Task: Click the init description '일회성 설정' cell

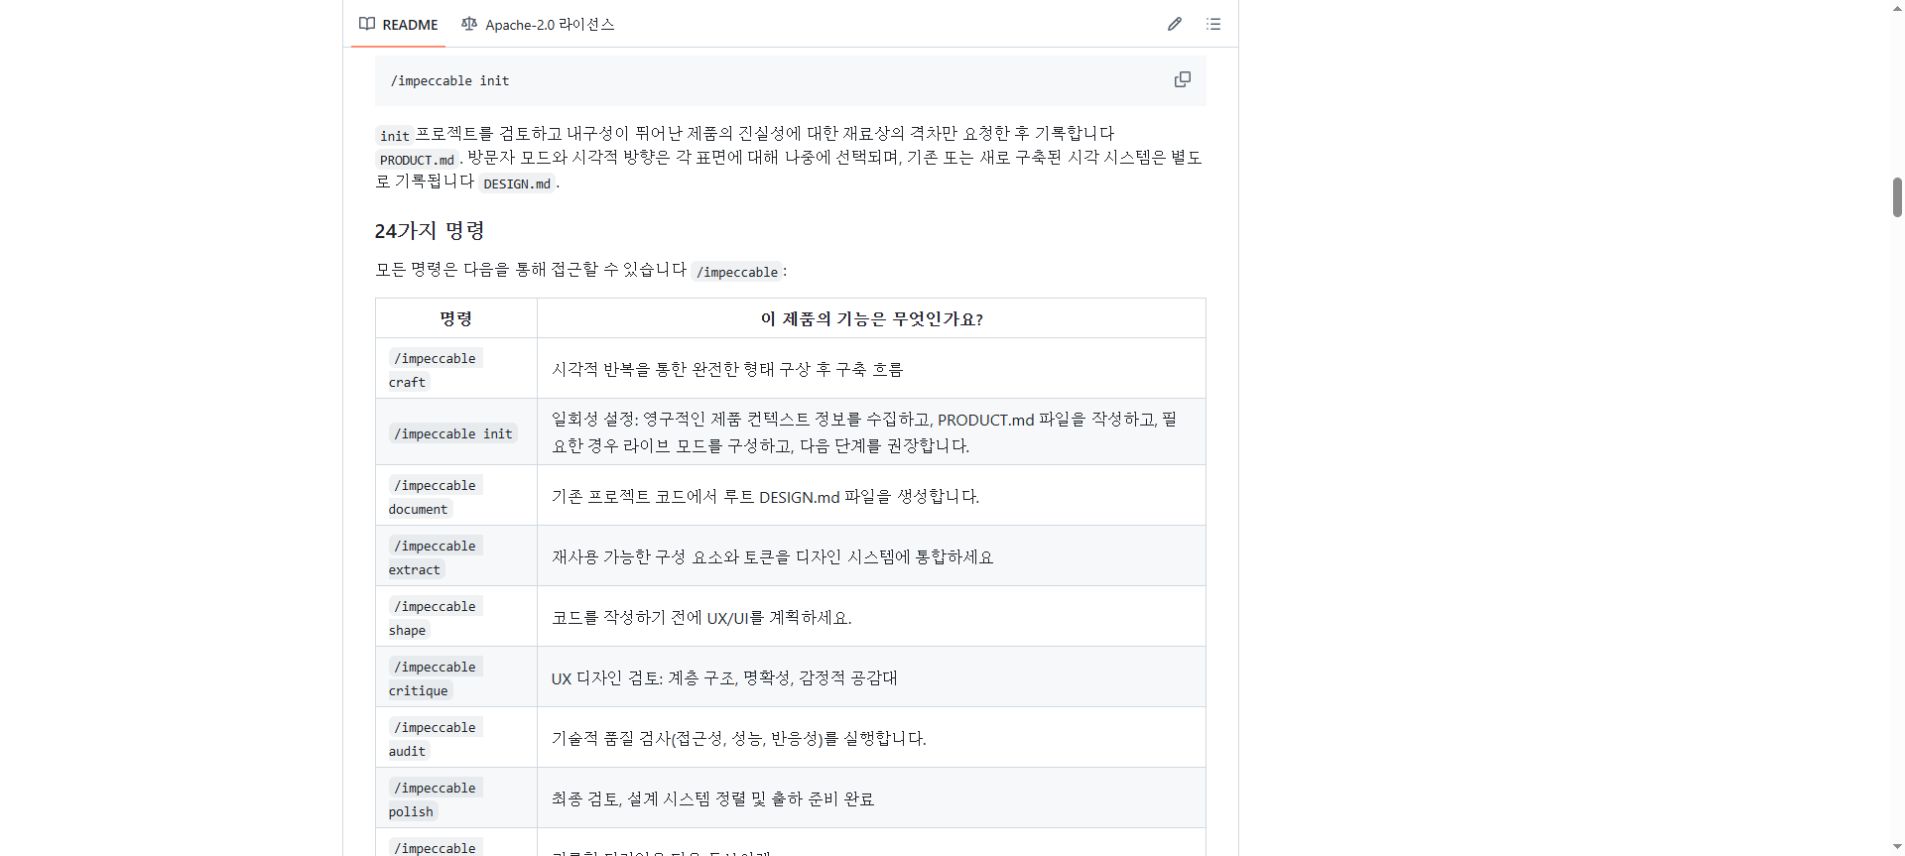Action: point(871,433)
